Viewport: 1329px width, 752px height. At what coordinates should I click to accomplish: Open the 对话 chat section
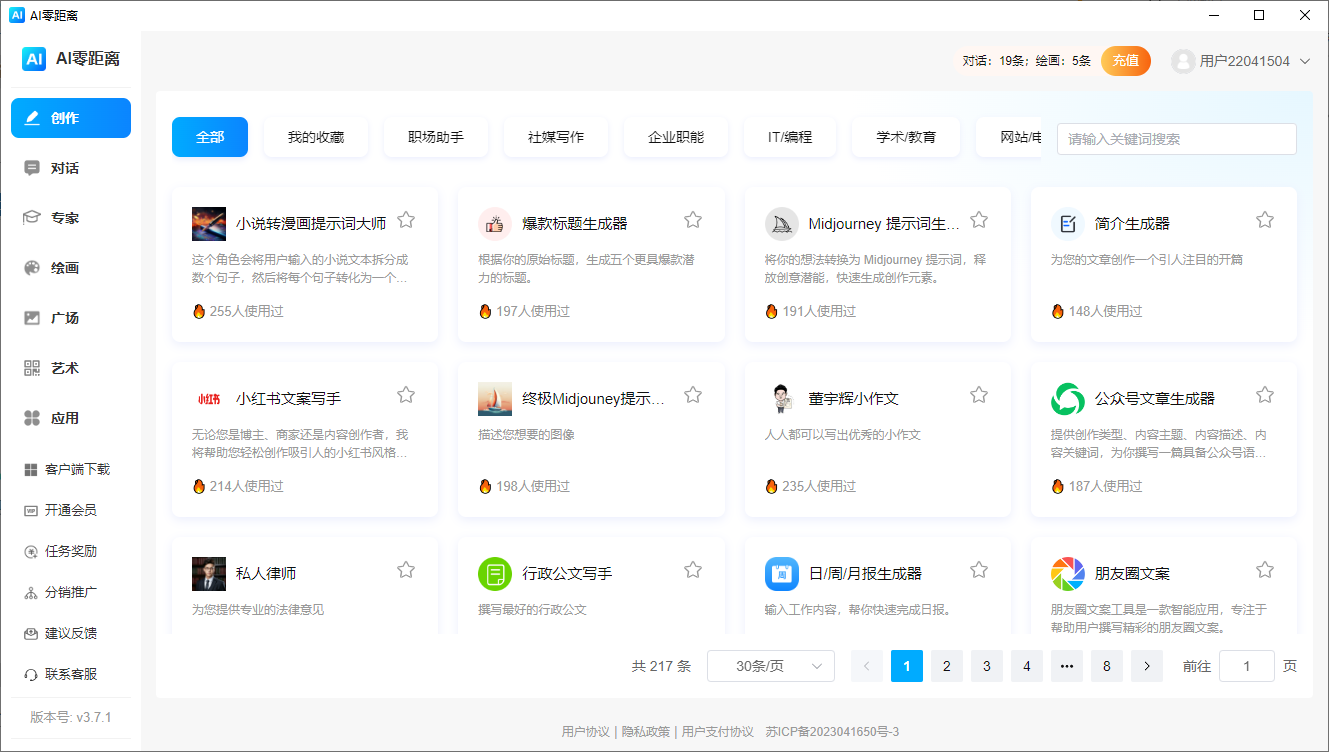[x=71, y=168]
